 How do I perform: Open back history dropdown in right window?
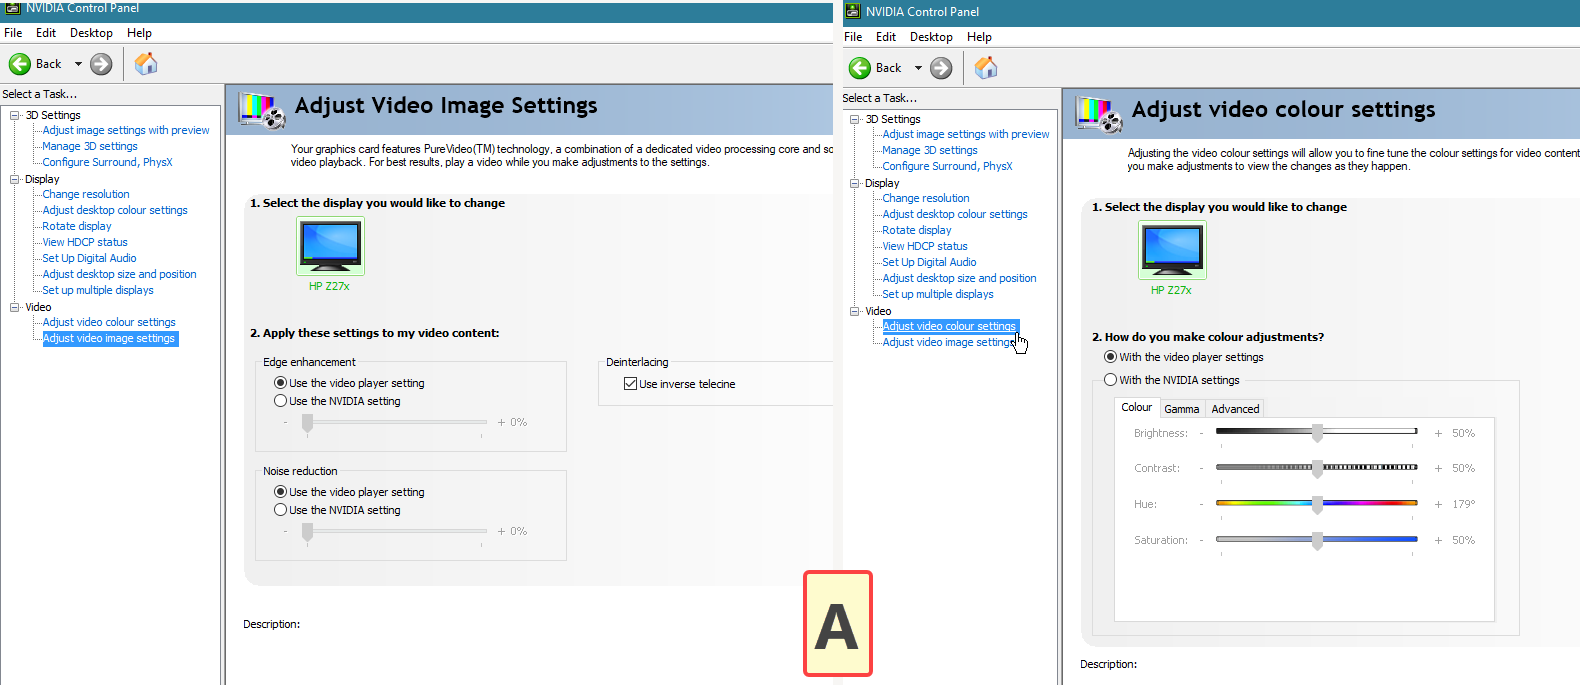(918, 68)
